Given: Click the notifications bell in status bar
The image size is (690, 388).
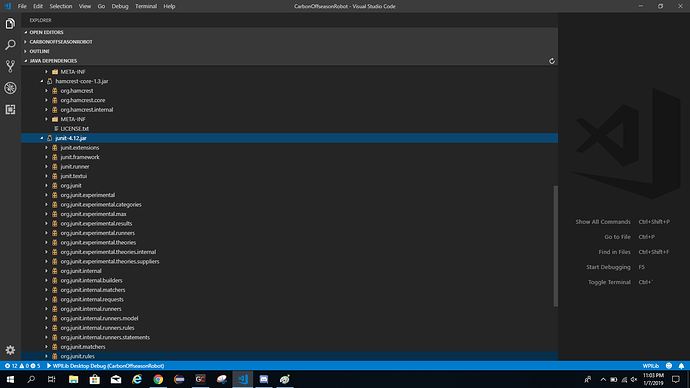Looking at the screenshot, I should pyautogui.click(x=681, y=366).
